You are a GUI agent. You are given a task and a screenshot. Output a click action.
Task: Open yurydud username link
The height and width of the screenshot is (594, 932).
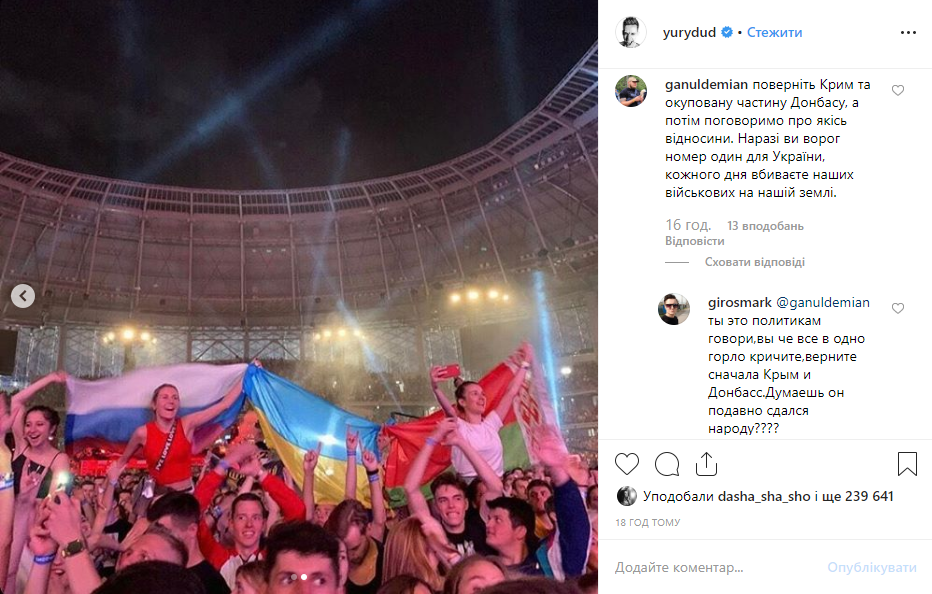pyautogui.click(x=689, y=33)
